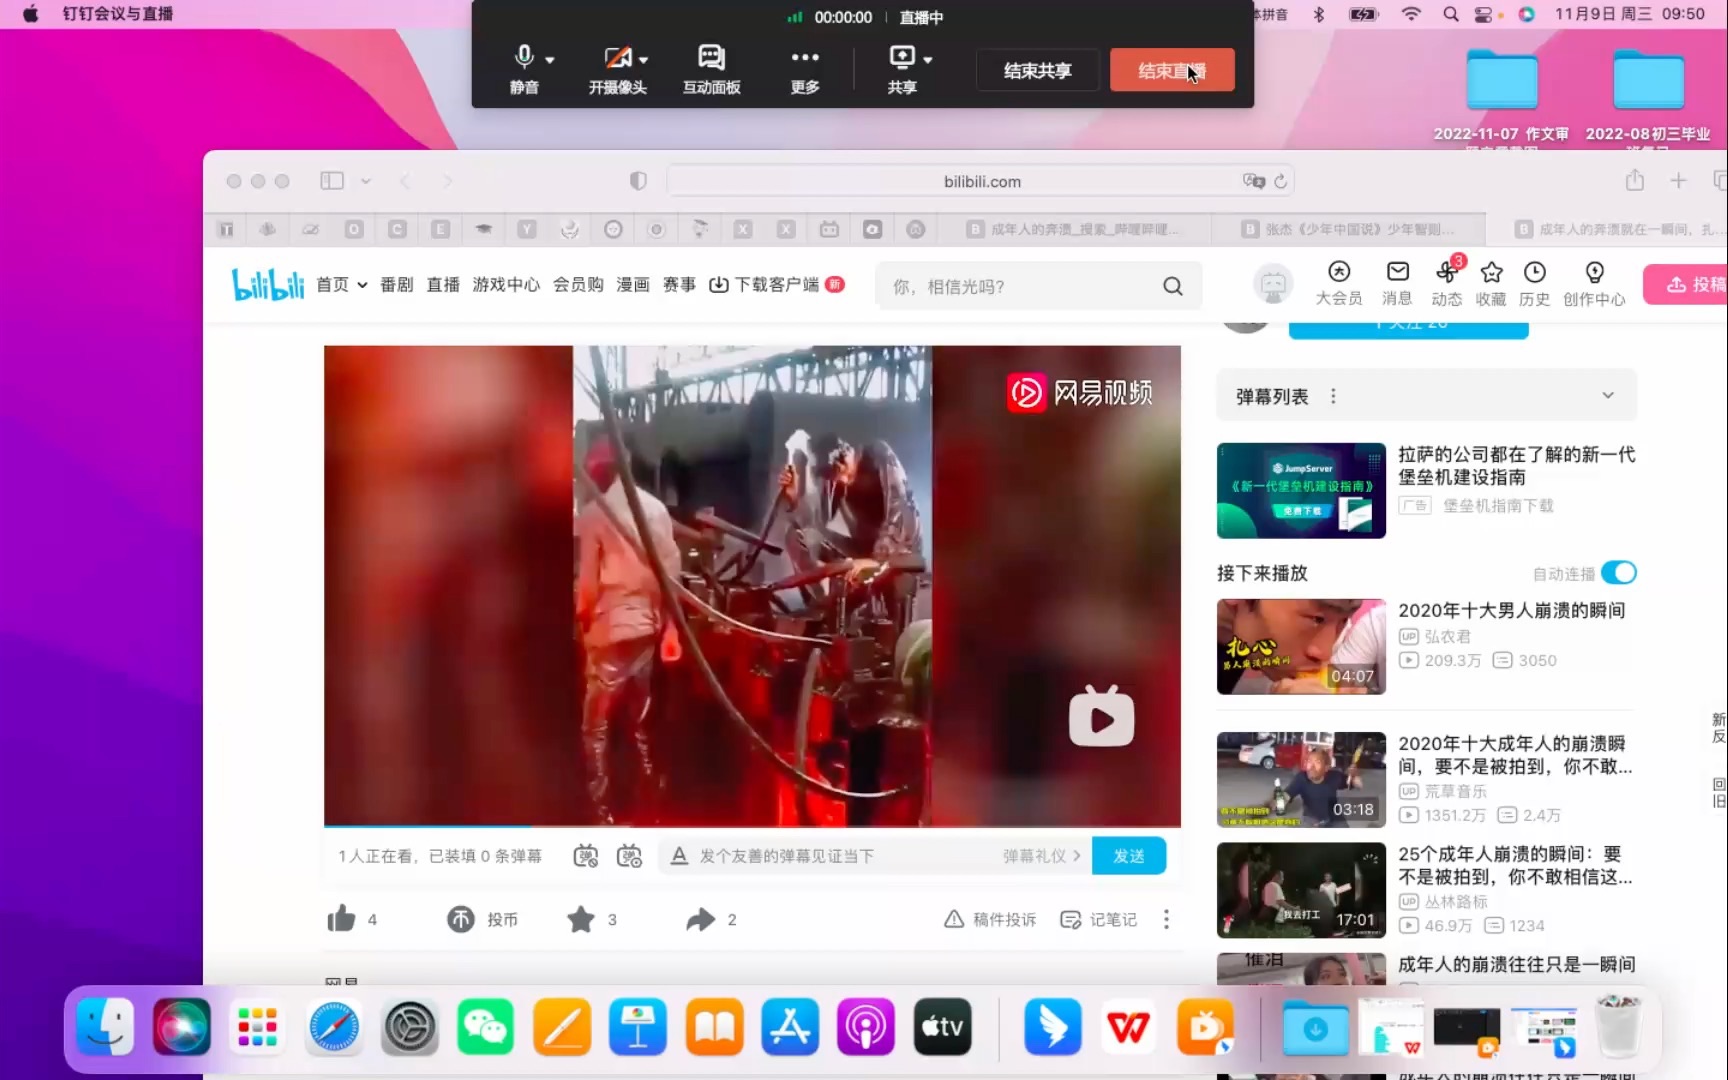Expand share options arrow beside 共享
The image size is (1728, 1080).
point(928,60)
